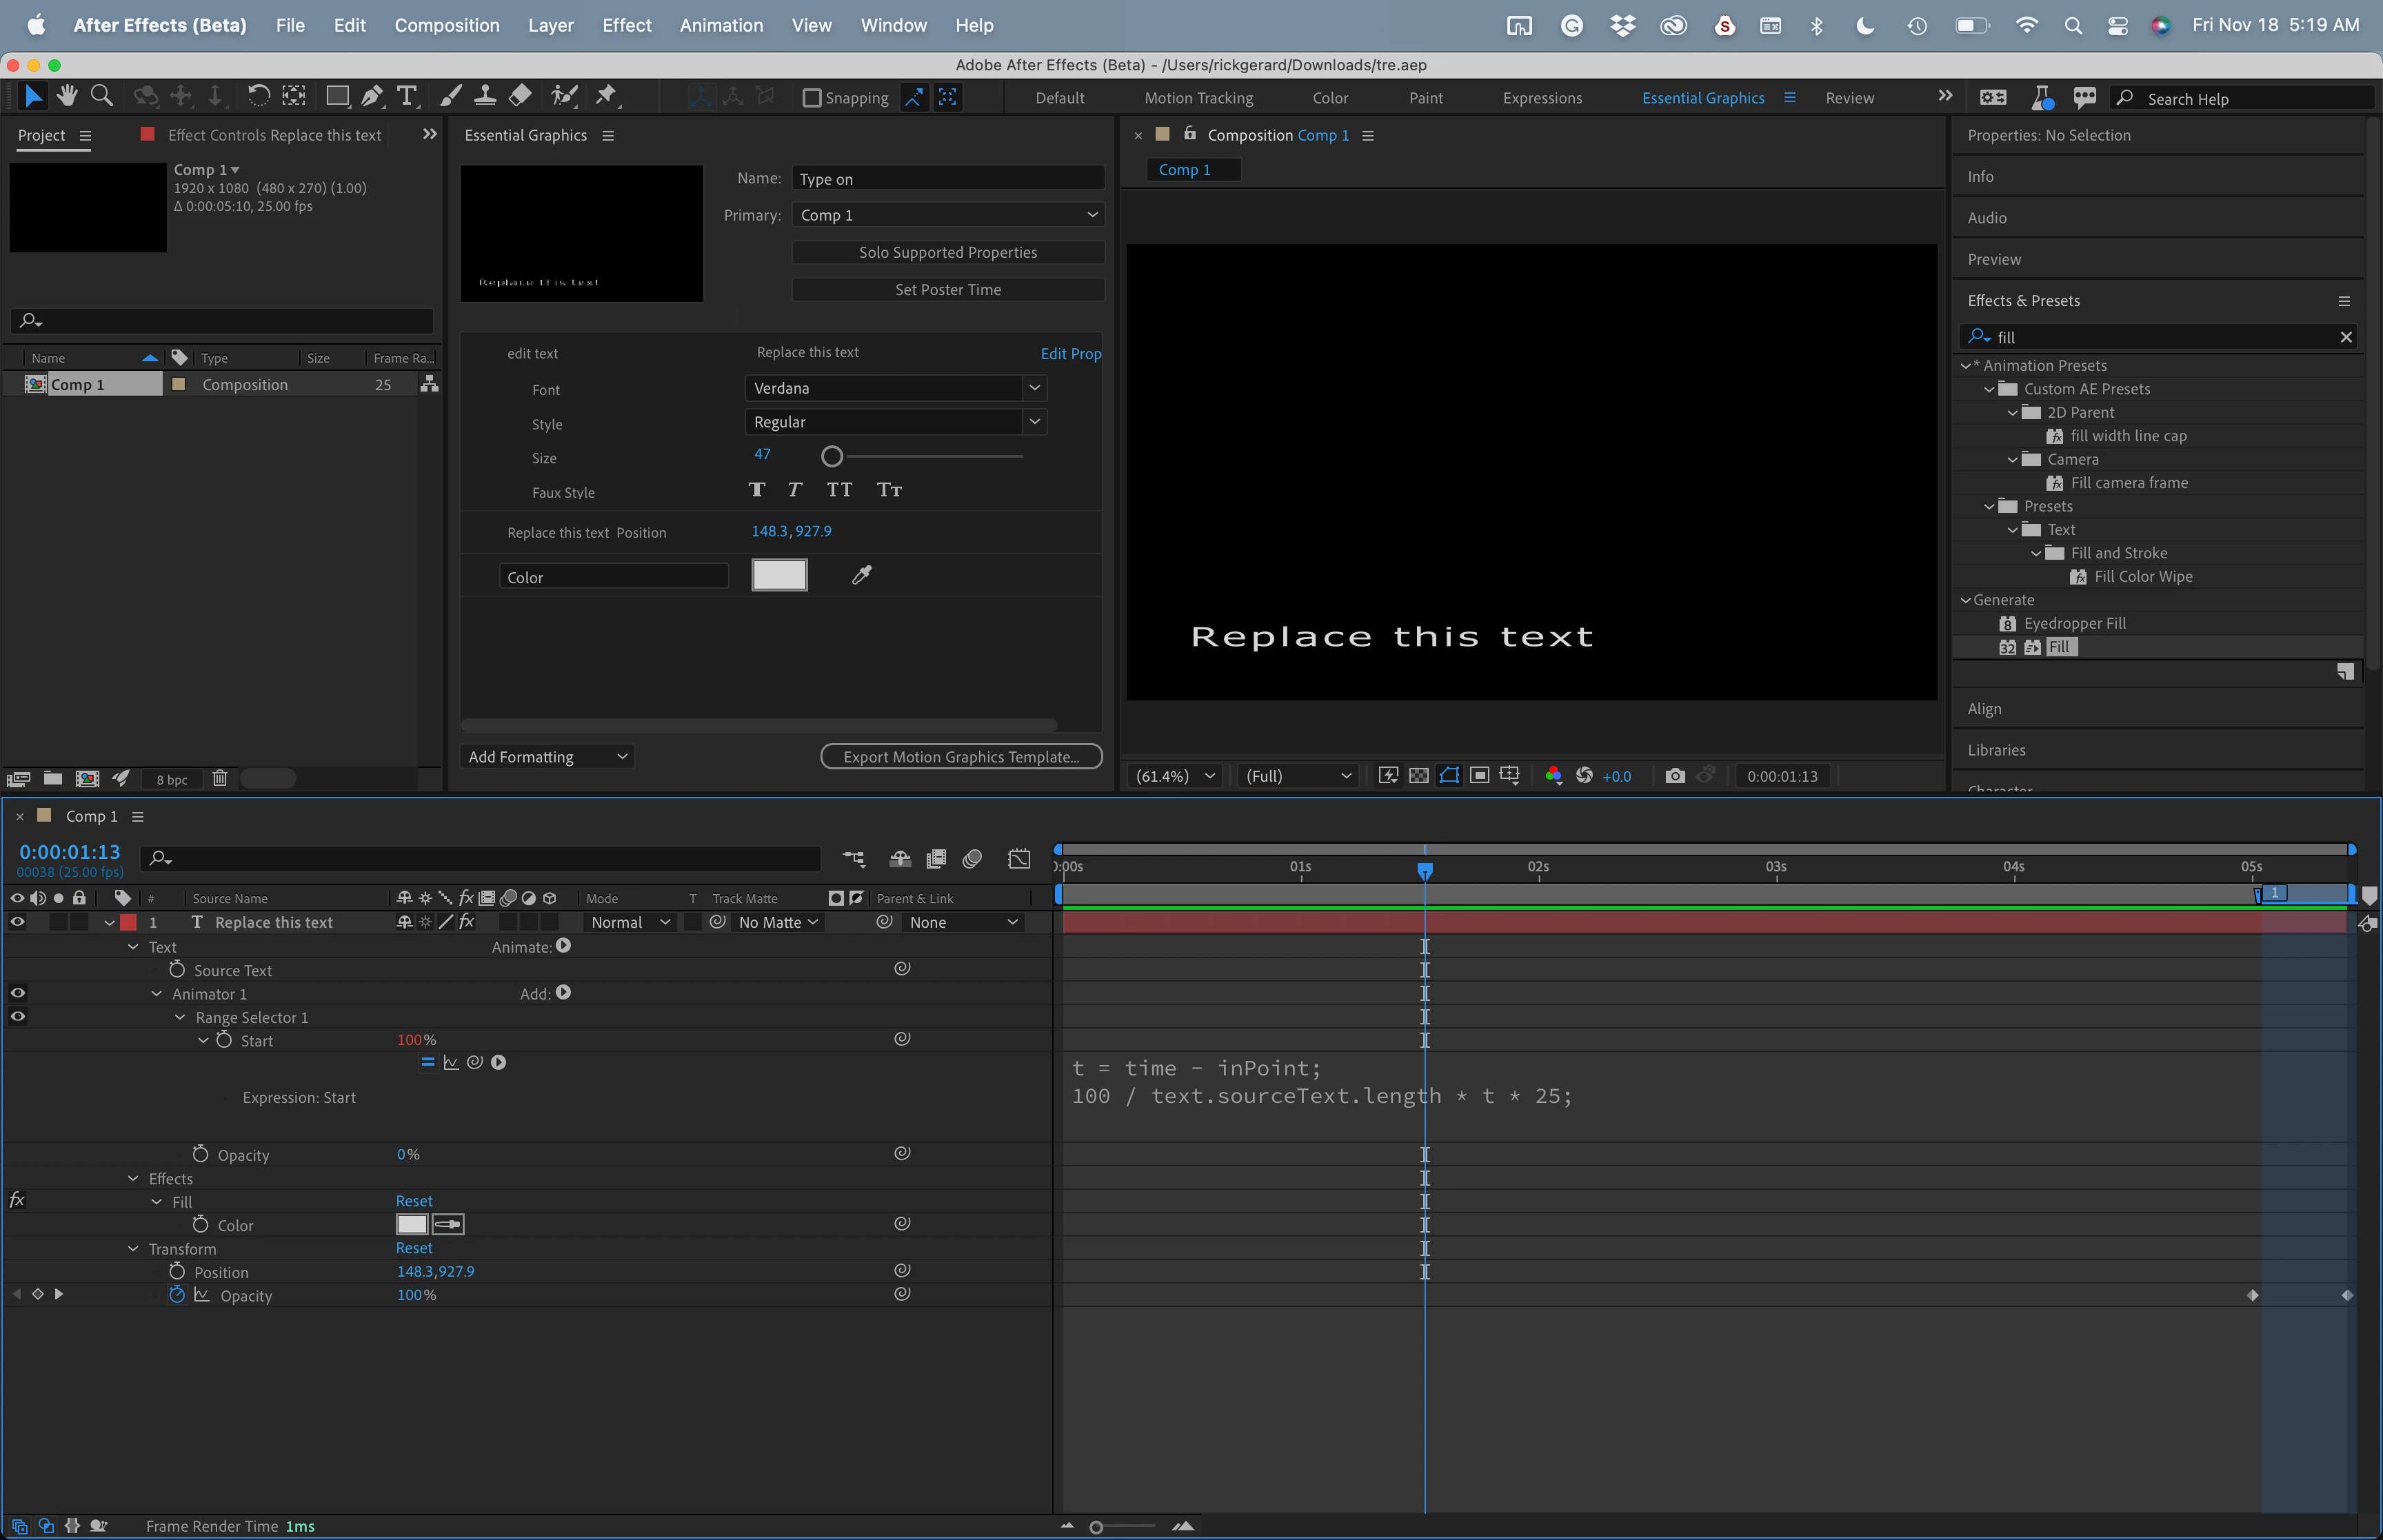Click Export Motion Graphics Template button
2383x1540 pixels.
[961, 757]
